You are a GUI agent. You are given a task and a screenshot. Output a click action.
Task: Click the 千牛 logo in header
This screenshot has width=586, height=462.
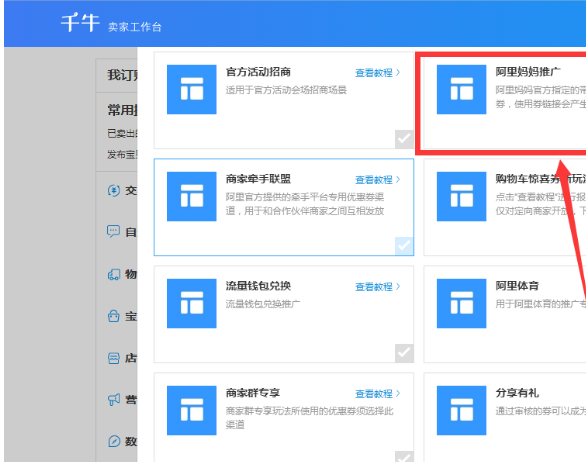click(80, 22)
